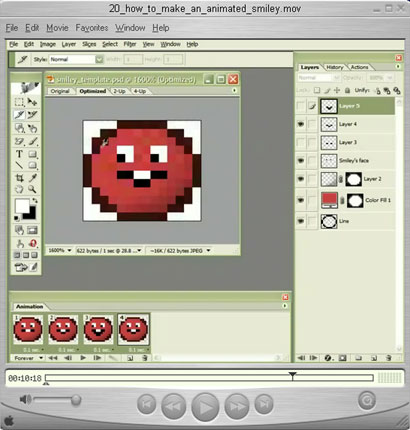Select the Eyedropper tool
The image size is (410, 430).
32,178
